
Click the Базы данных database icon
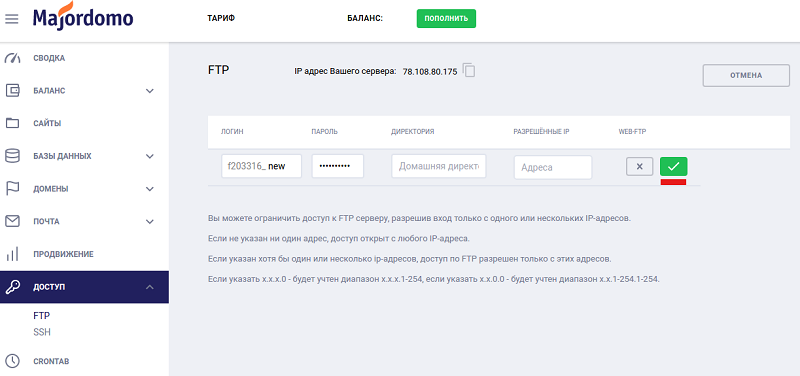point(12,156)
